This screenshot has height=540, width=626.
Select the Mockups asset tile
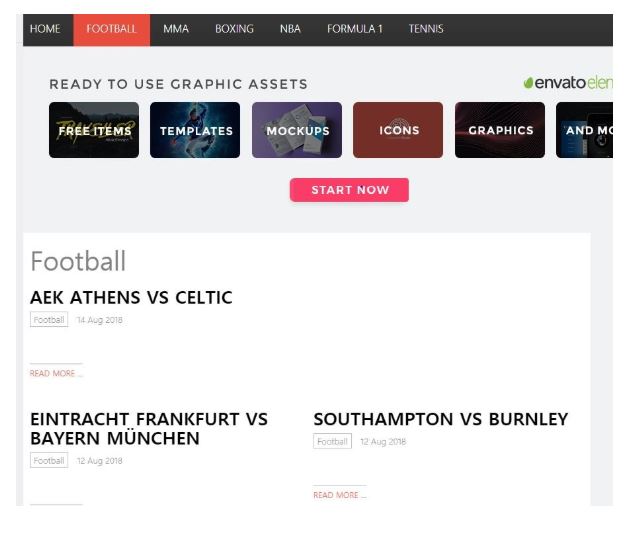coord(297,130)
